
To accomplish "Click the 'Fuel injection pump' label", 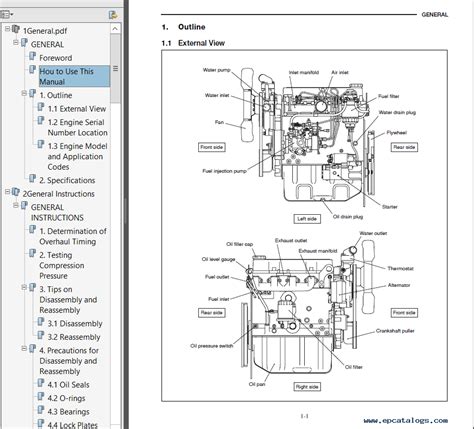I will [x=224, y=171].
